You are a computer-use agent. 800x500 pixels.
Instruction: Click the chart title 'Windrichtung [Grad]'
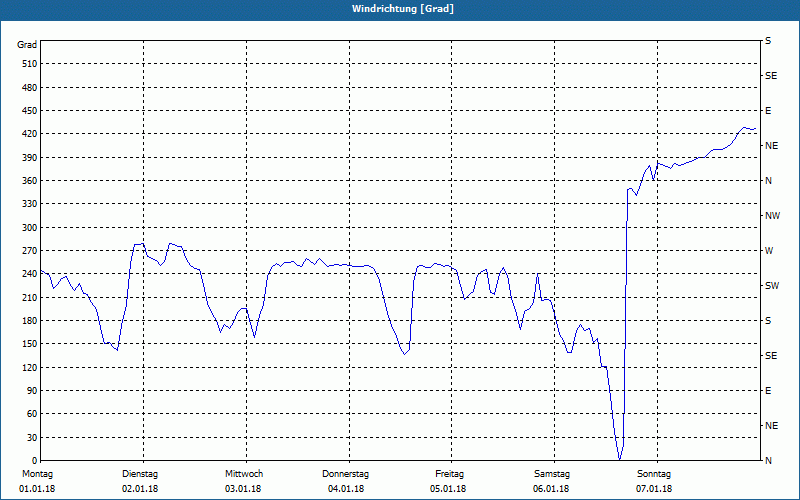[x=403, y=9]
